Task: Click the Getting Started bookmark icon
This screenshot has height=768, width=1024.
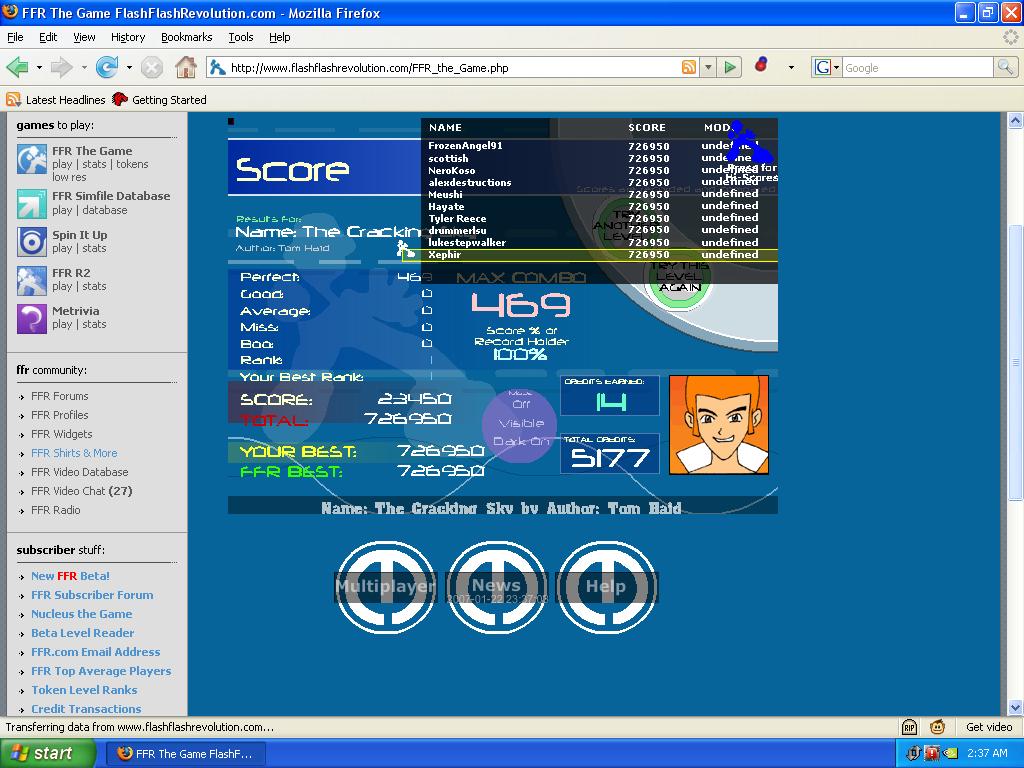Action: coord(120,99)
